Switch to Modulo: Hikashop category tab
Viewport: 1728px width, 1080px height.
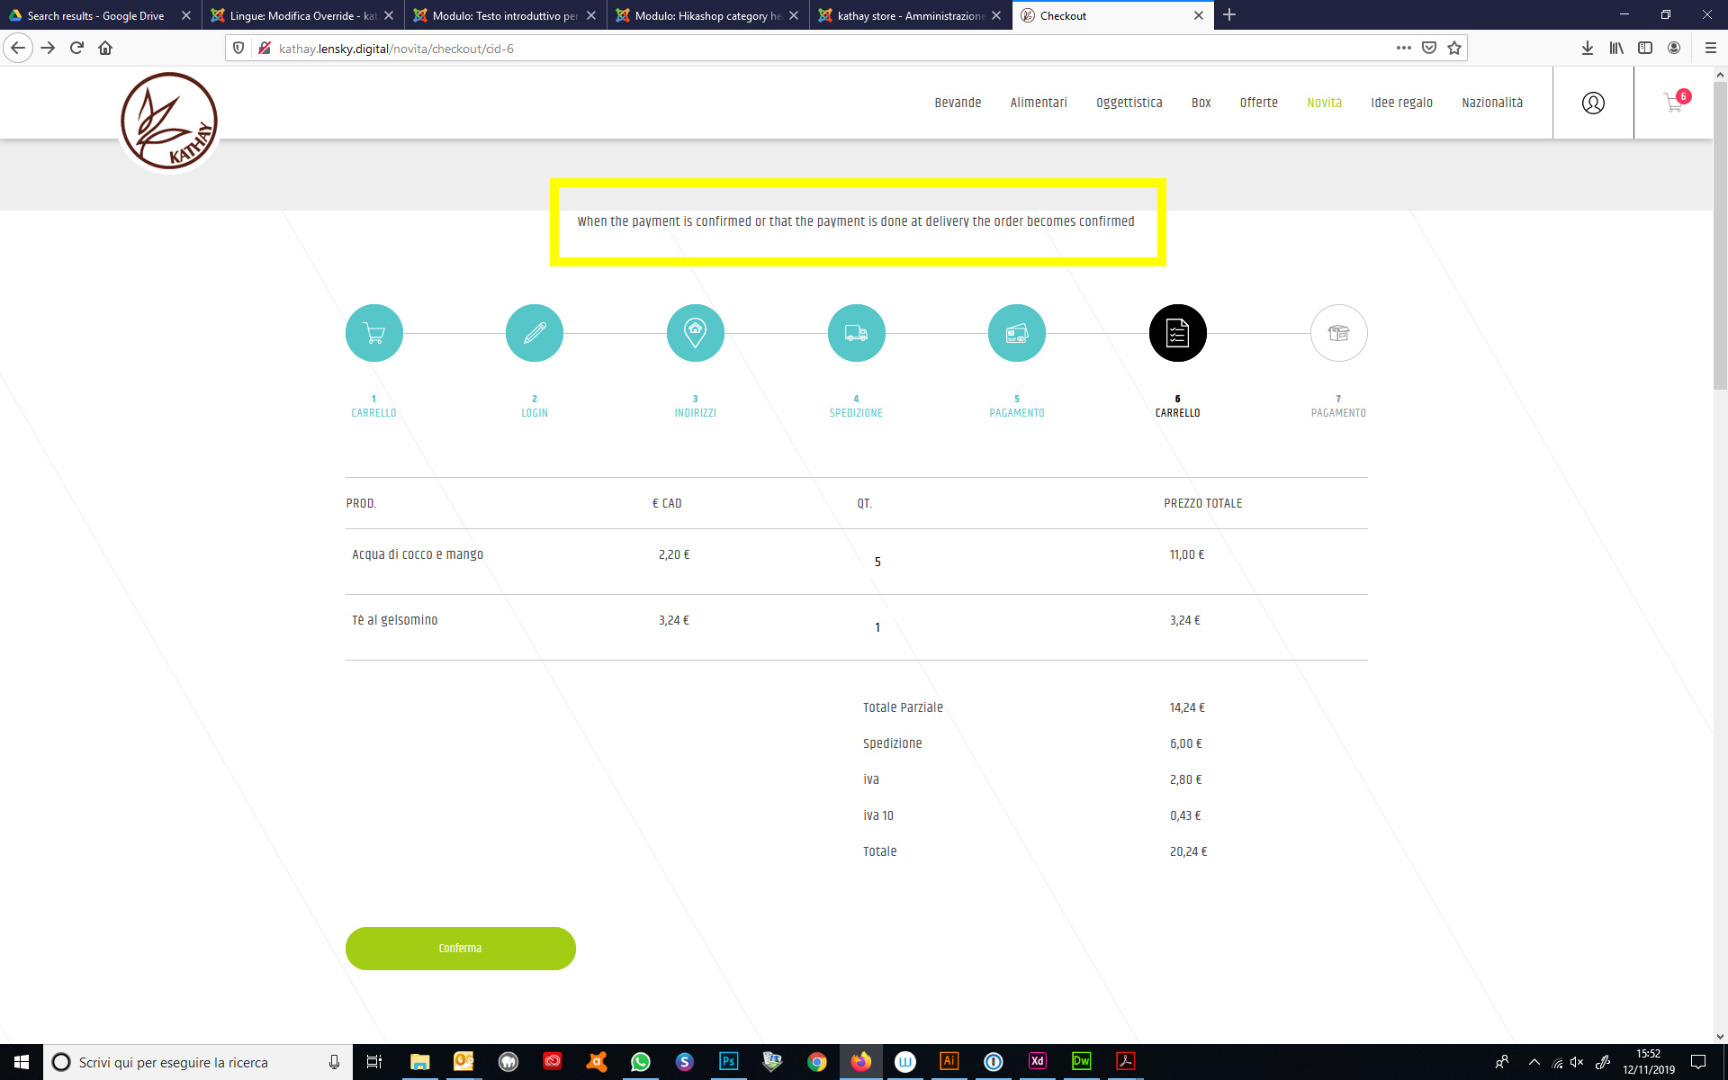pos(708,16)
